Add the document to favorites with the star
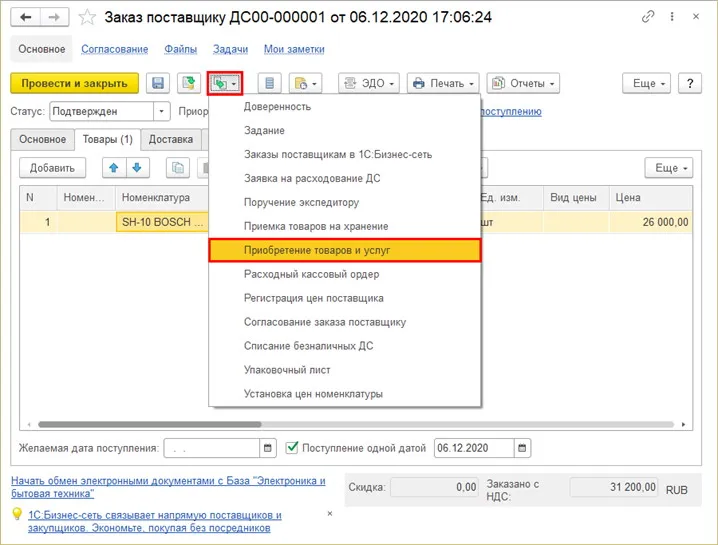 [89, 17]
